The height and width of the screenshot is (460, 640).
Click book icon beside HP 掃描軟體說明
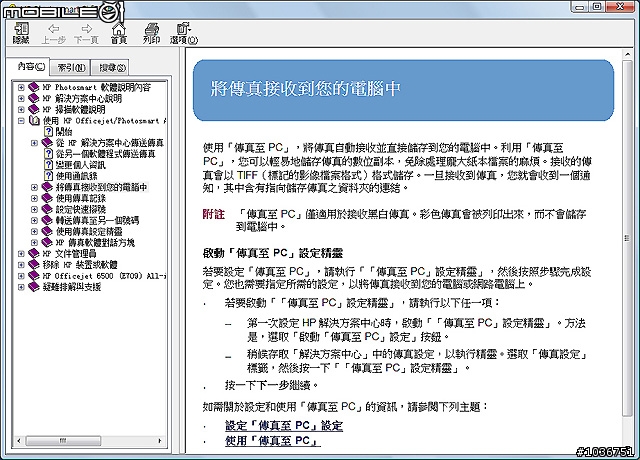tap(34, 109)
